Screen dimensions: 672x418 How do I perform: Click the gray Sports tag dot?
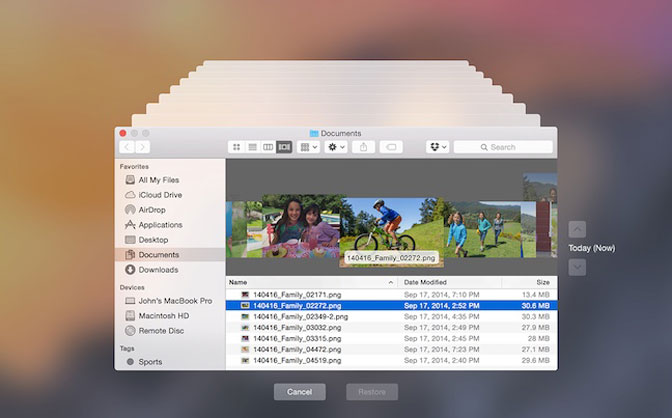(x=130, y=362)
